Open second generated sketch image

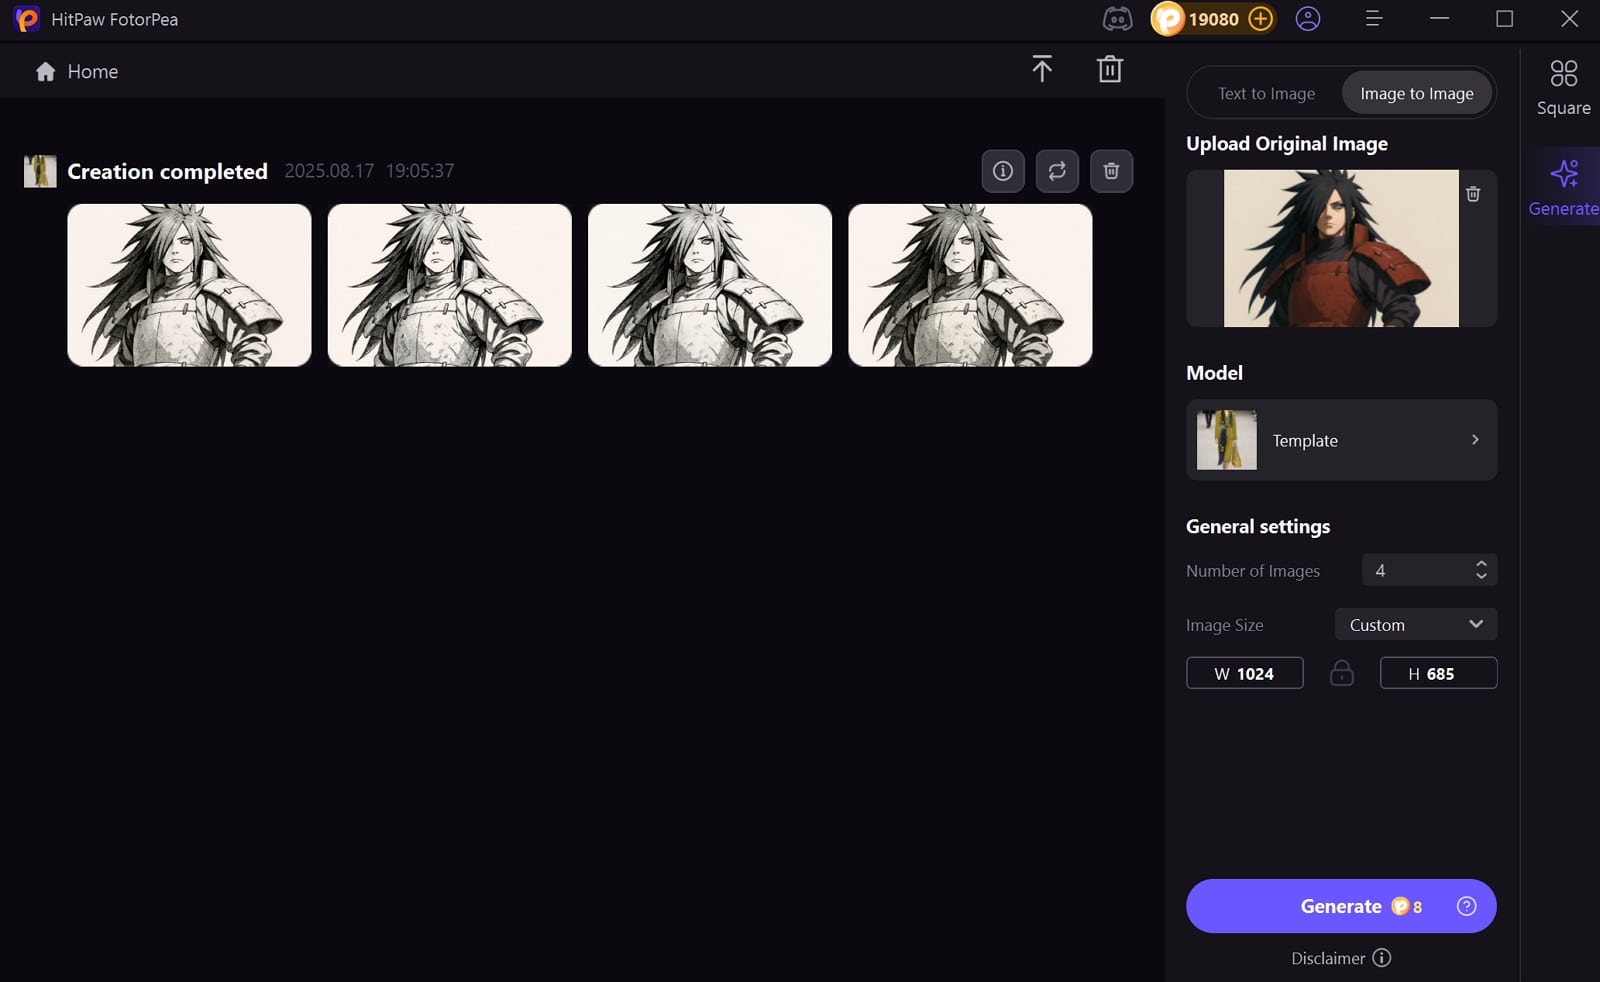tap(450, 285)
